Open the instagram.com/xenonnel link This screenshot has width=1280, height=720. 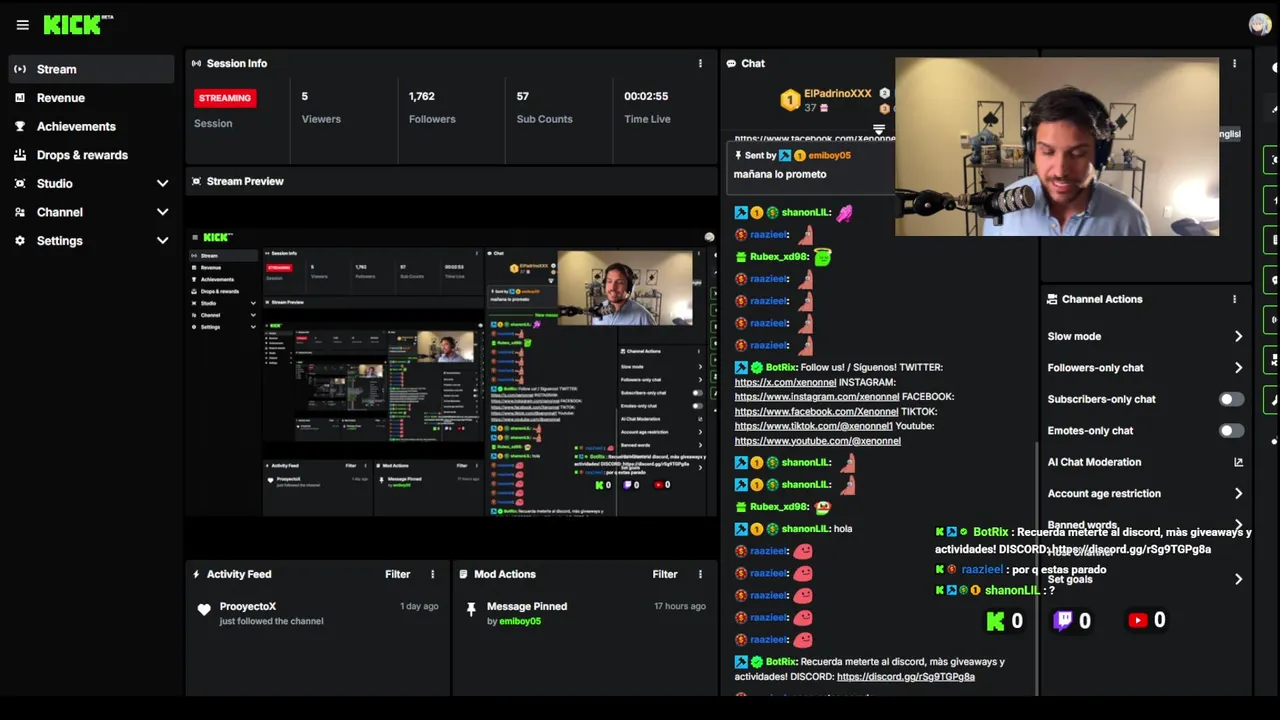817,397
